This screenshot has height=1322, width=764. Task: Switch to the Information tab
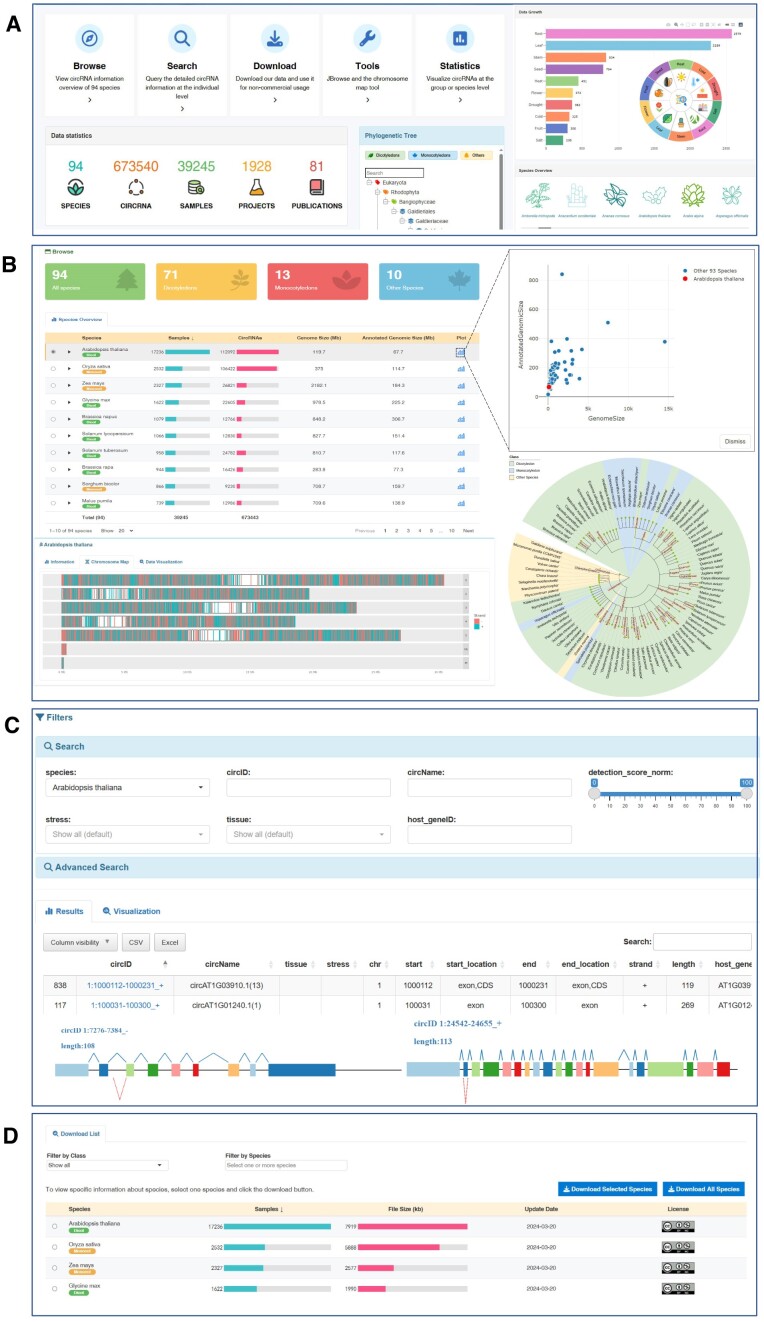(58, 562)
